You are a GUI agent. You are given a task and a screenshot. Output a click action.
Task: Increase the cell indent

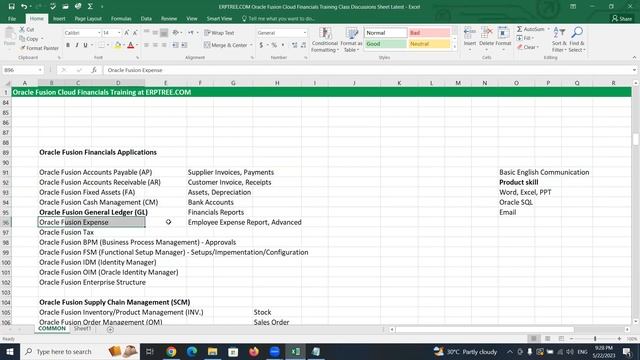184,45
